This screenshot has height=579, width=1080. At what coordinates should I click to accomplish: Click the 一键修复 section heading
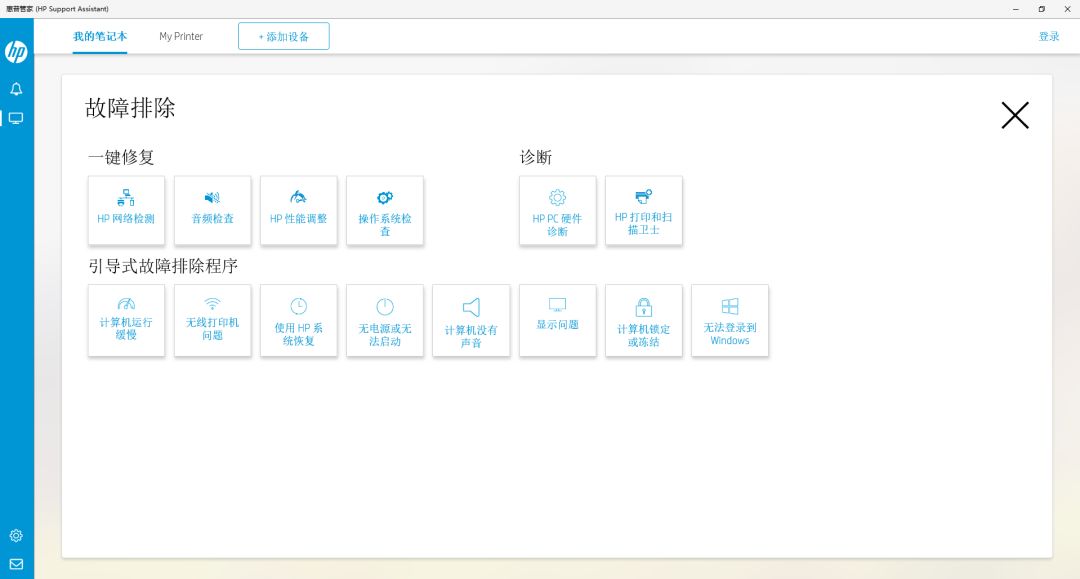(121, 157)
